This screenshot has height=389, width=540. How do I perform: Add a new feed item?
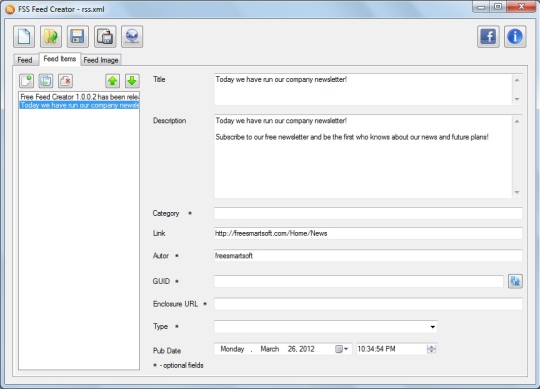(x=26, y=81)
